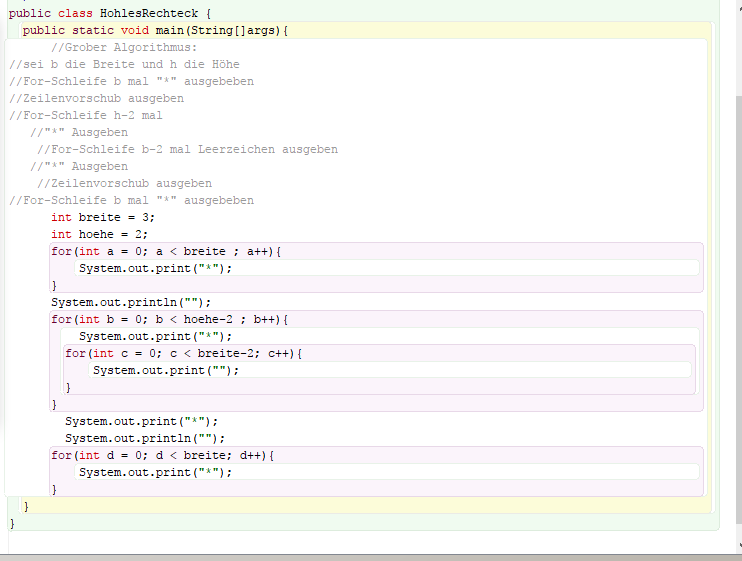Click the comment '//Grober Algorithmus:'
The height and width of the screenshot is (561, 742).
pos(124,47)
